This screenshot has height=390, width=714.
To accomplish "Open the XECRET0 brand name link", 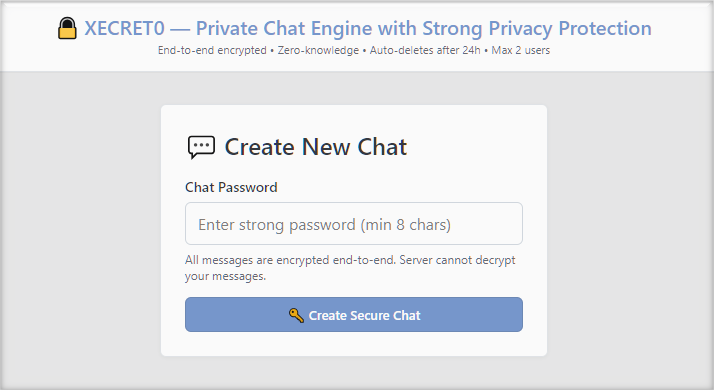I will point(124,28).
